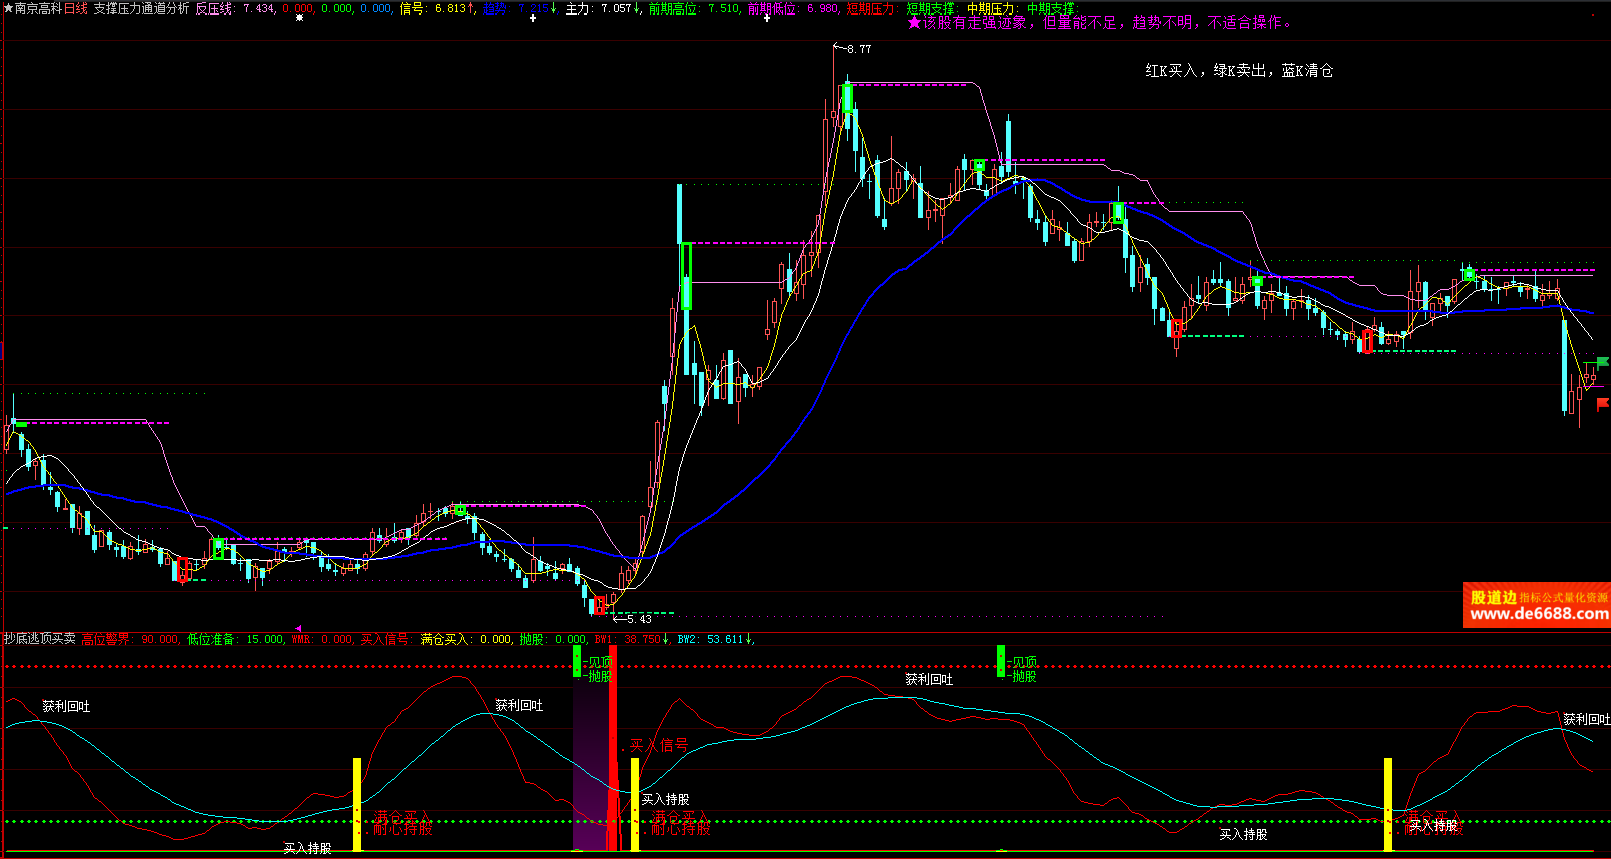1611x859 pixels.
Task: Click the rightmost yellow buy signal bar
Action: [1388, 804]
